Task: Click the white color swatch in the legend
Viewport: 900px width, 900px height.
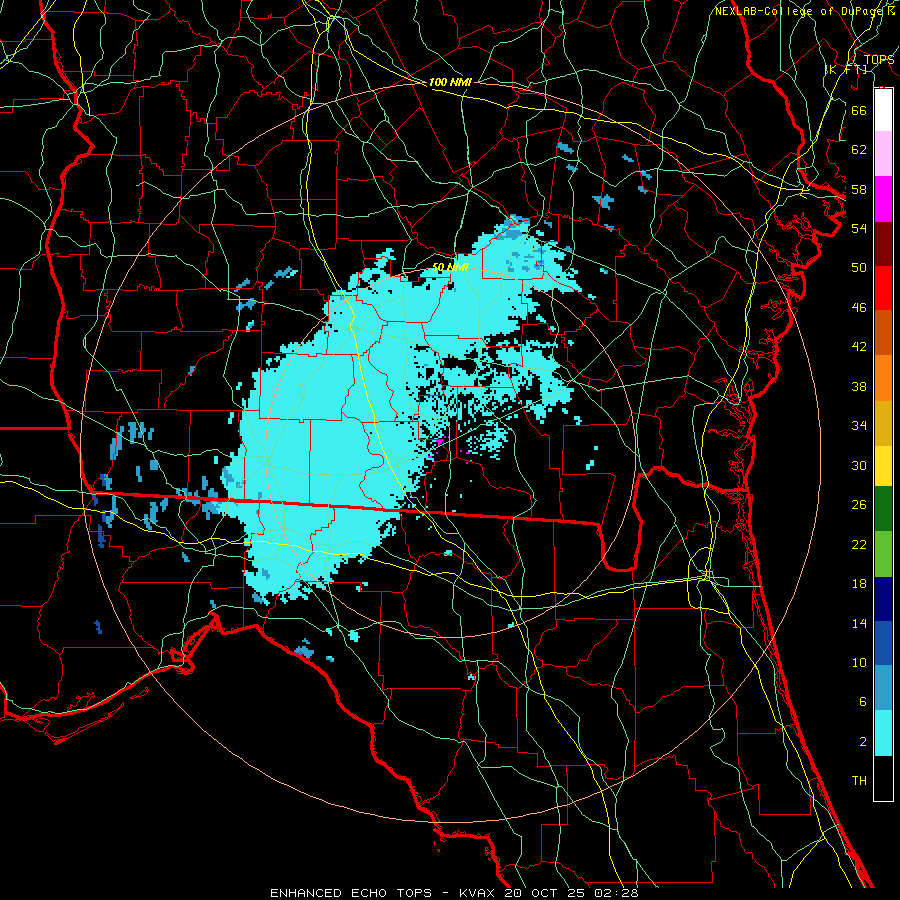Action: [883, 110]
